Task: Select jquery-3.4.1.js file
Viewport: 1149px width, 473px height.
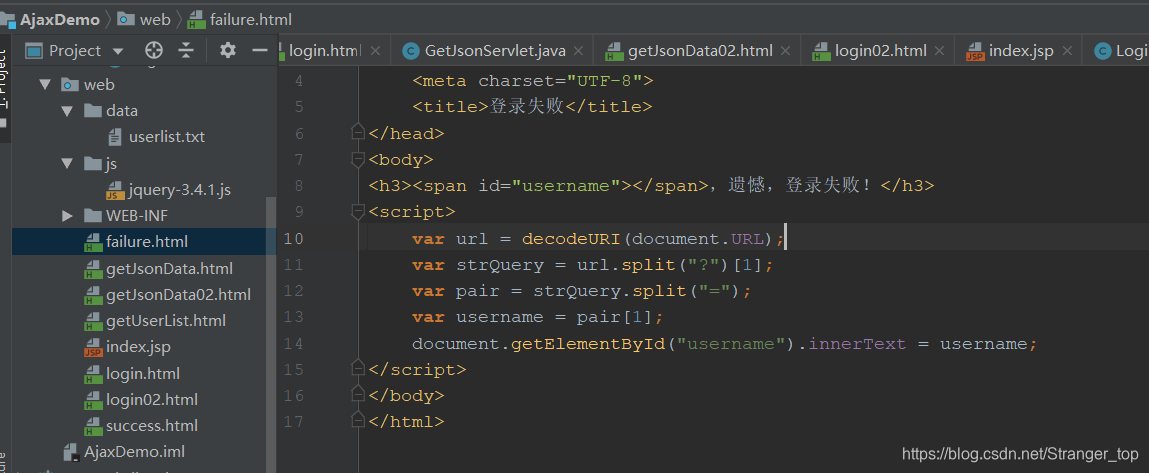Action: tap(180, 190)
